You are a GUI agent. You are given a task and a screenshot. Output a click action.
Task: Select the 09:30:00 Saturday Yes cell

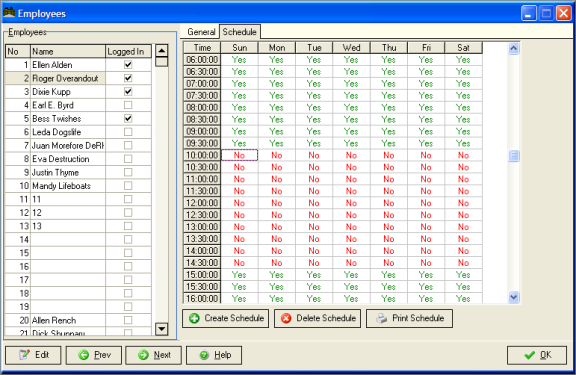(x=463, y=143)
